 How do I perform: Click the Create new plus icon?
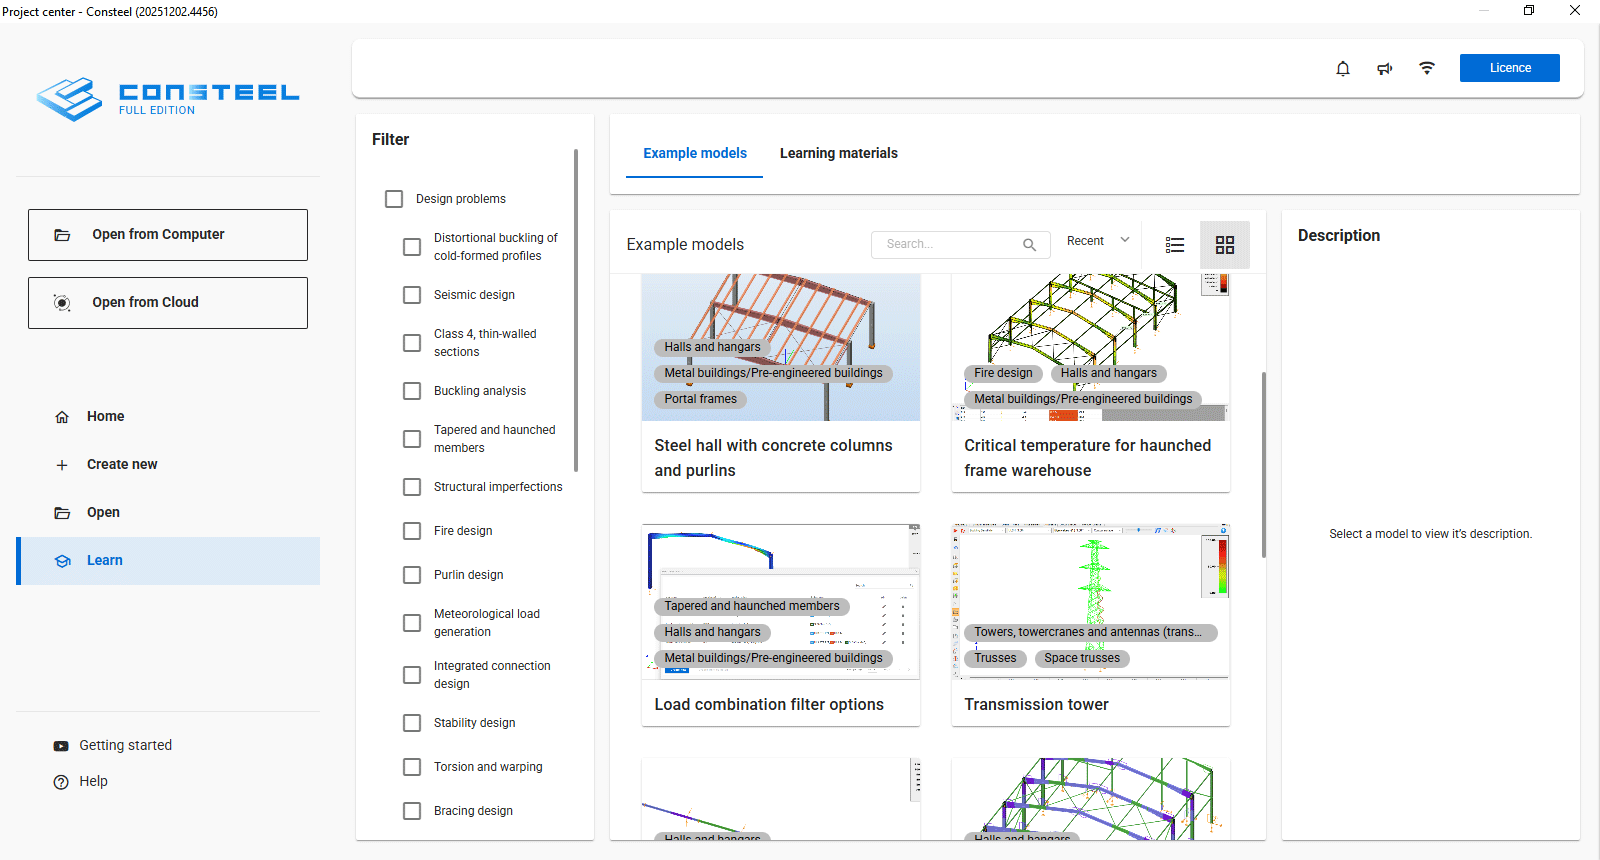62,465
